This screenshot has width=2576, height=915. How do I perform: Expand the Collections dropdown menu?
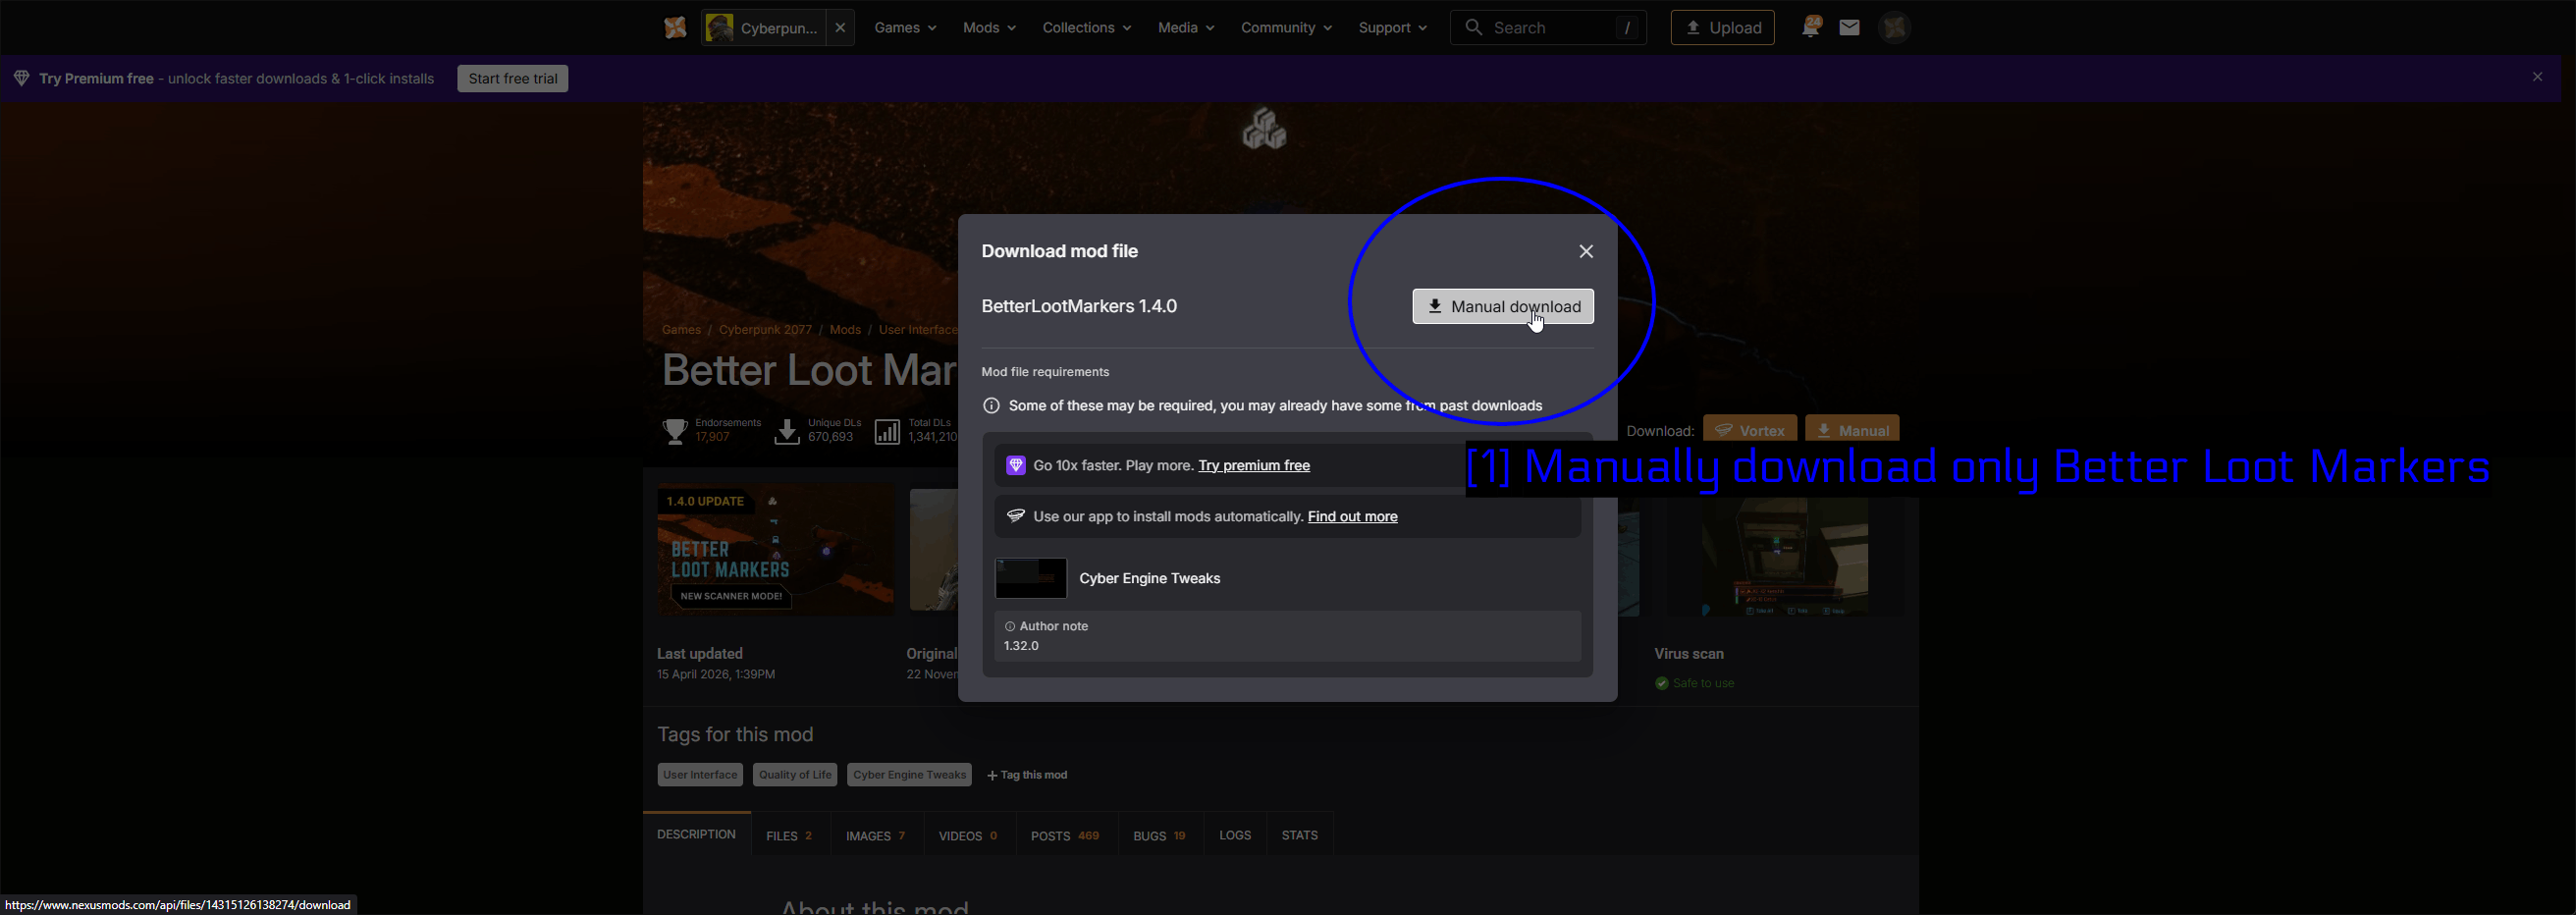(x=1086, y=28)
